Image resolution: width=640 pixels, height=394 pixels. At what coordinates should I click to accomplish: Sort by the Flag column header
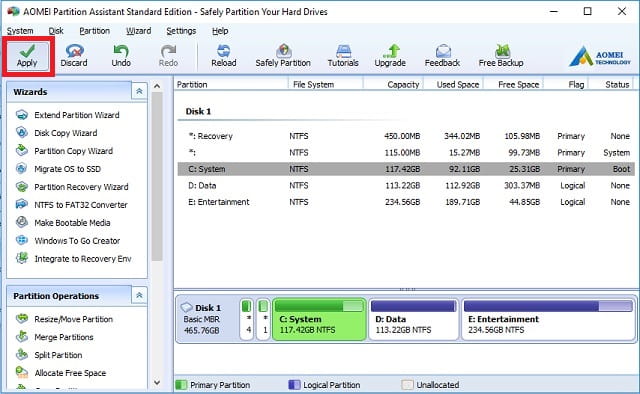click(x=566, y=85)
